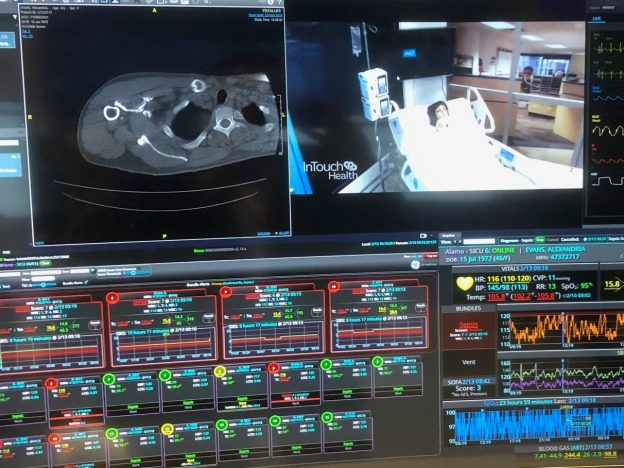The height and width of the screenshot is (468, 624).
Task: Open the Vent bundle tile
Action: (x=469, y=362)
